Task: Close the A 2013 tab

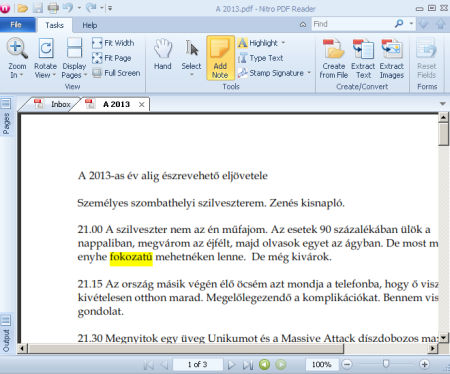Action: coord(142,105)
